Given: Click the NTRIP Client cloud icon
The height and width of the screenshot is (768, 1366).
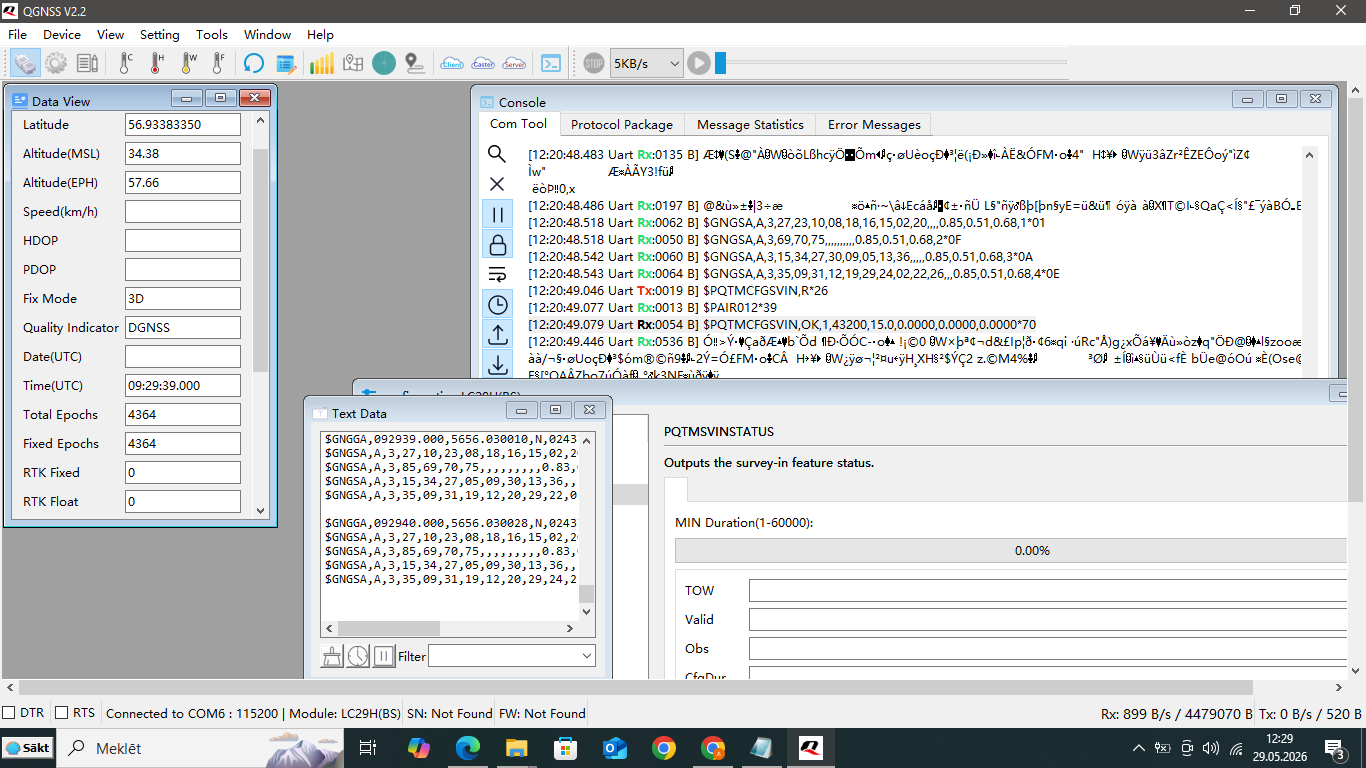Looking at the screenshot, I should pyautogui.click(x=452, y=63).
